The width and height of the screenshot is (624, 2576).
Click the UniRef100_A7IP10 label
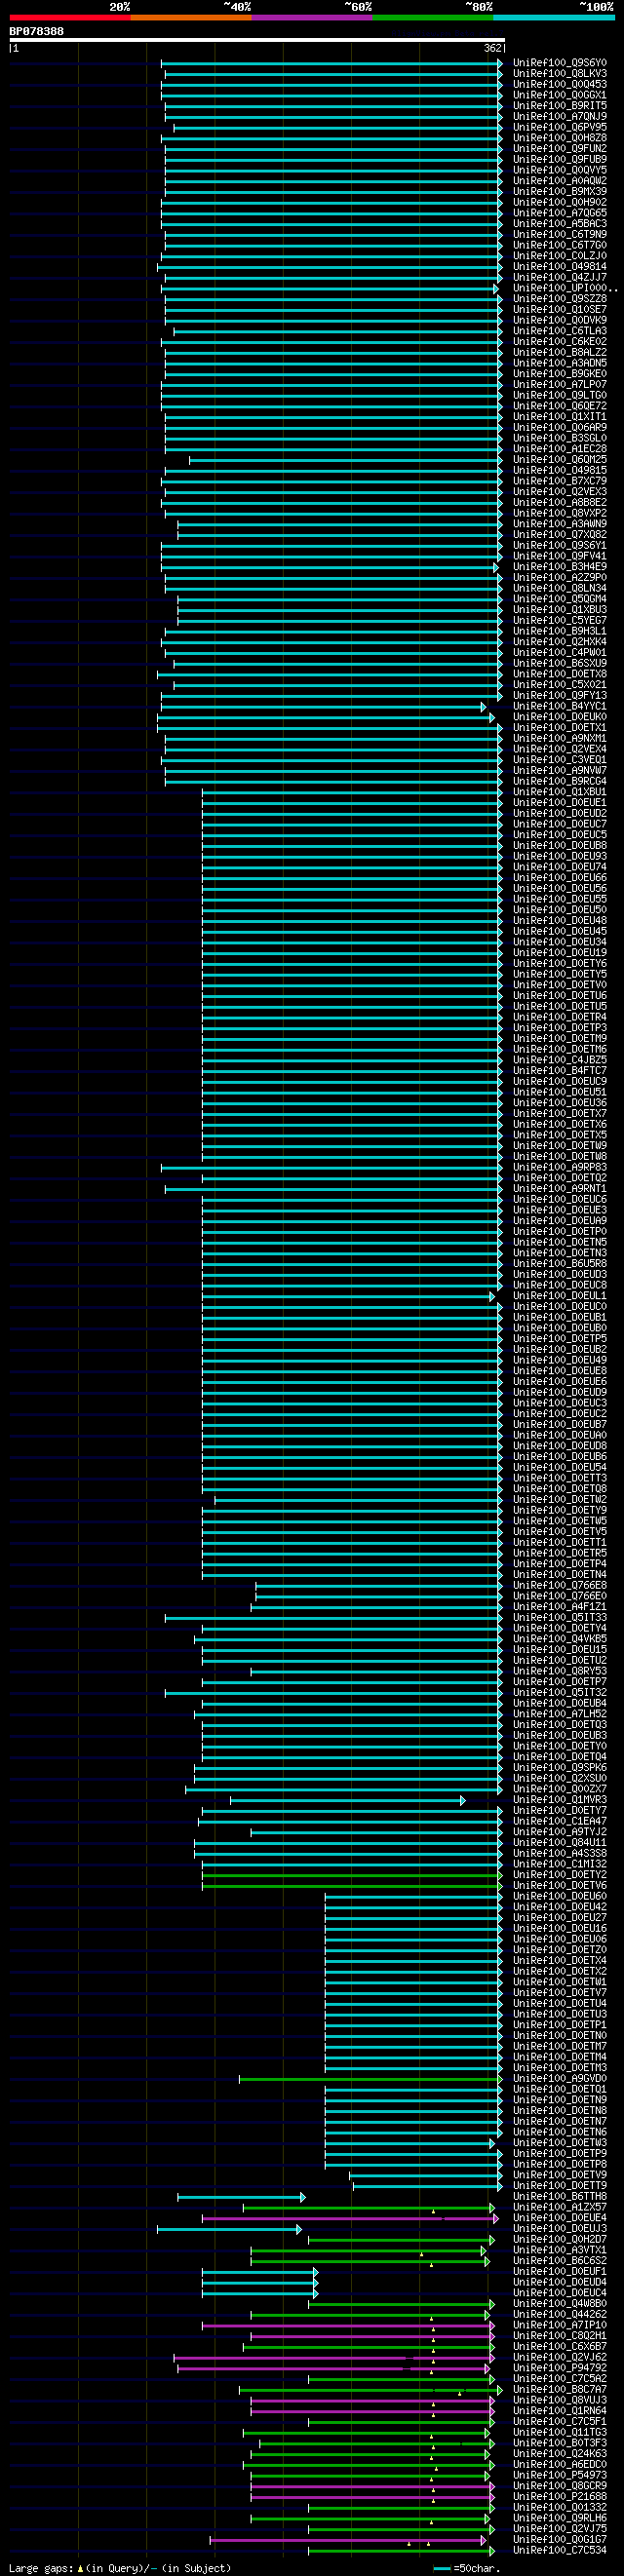560,2326
